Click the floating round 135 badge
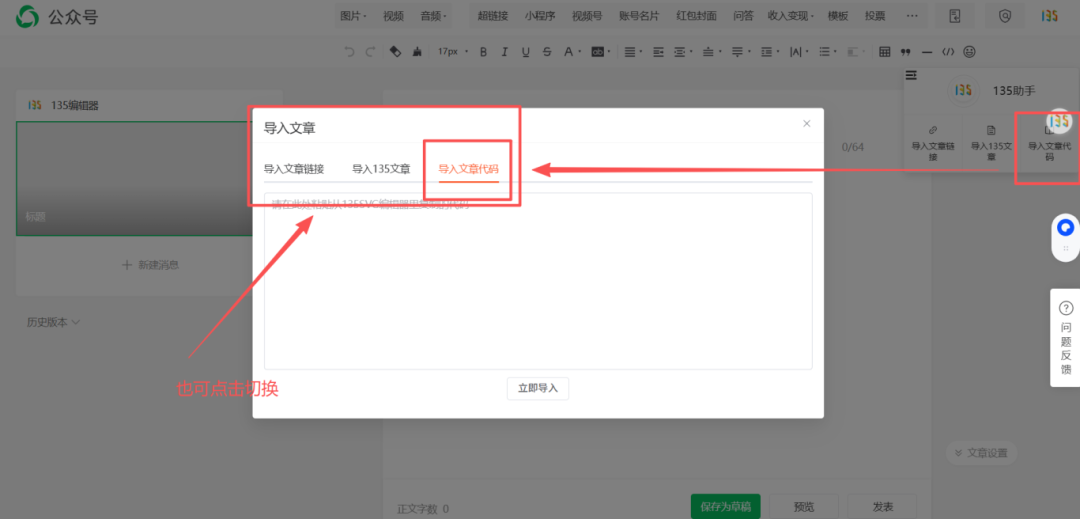This screenshot has height=519, width=1080. pos(1061,120)
